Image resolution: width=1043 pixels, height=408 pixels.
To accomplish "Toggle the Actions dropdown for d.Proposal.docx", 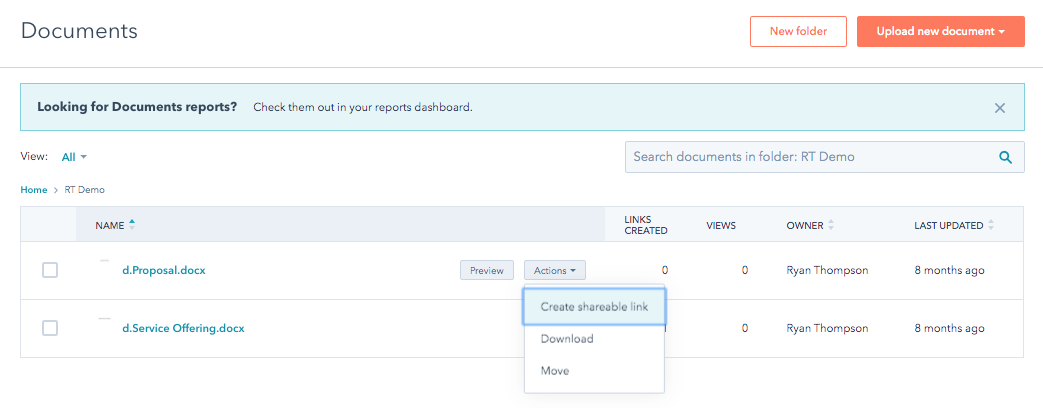I will coord(555,270).
